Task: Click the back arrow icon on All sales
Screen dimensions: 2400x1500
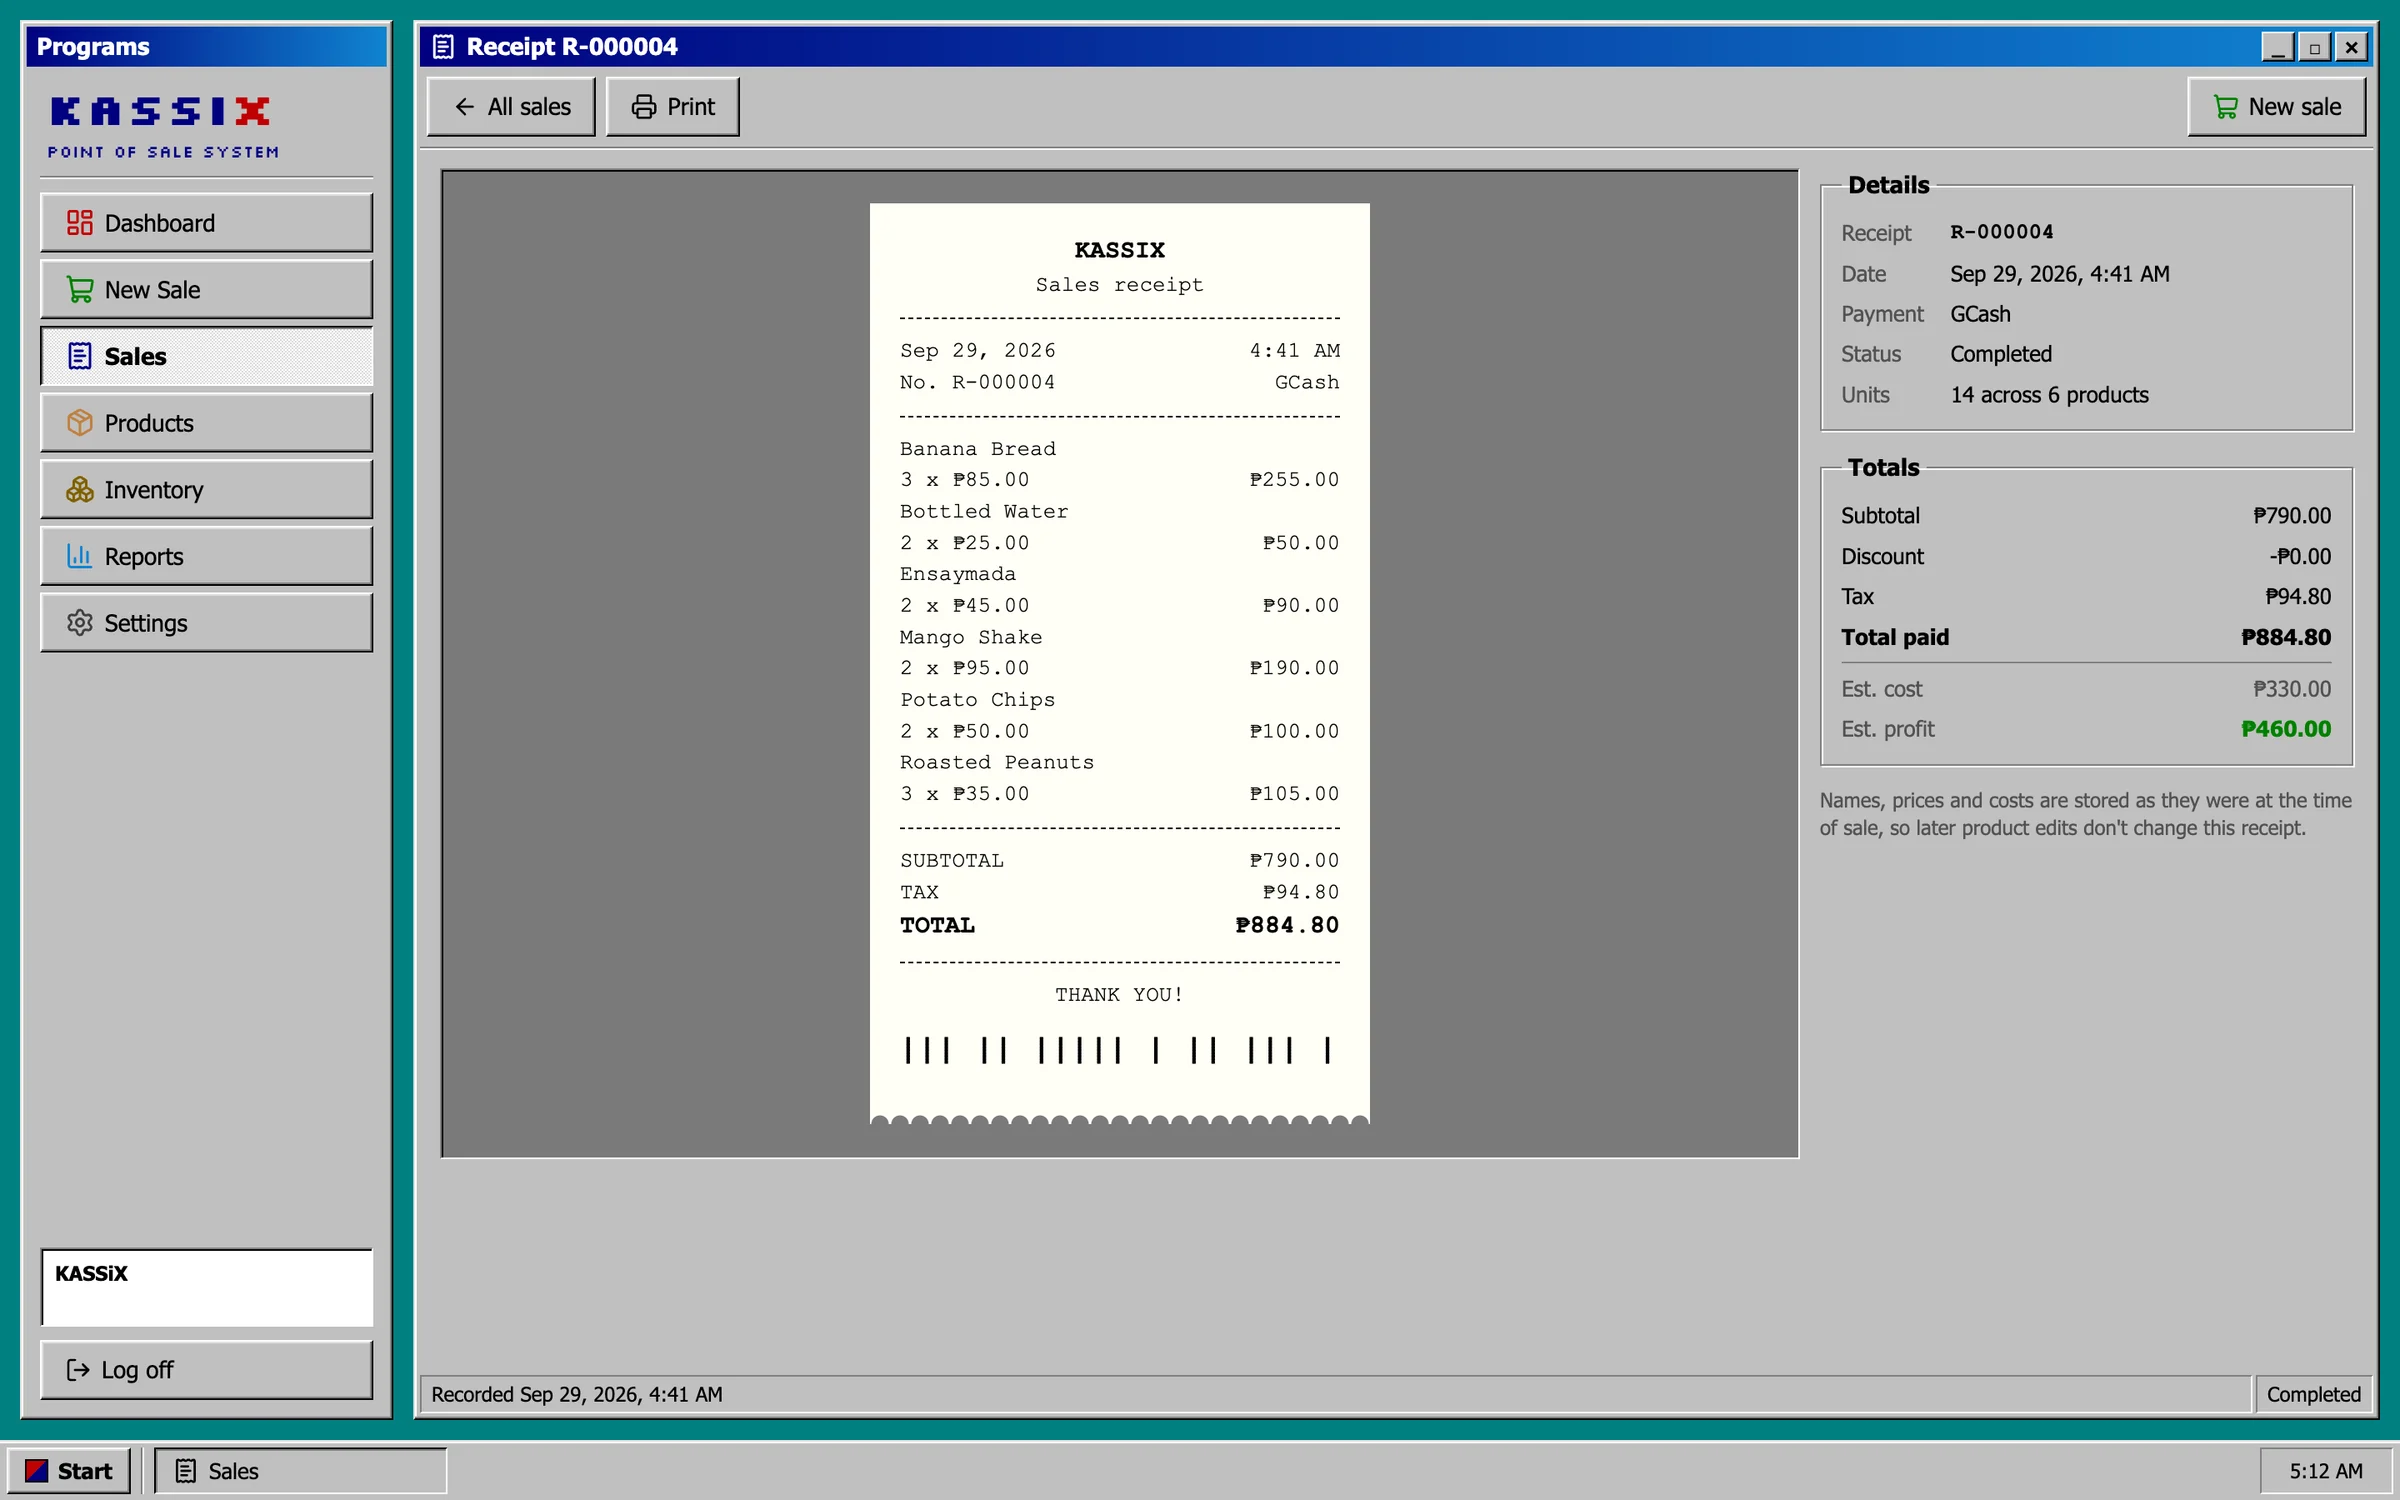Action: (x=465, y=106)
